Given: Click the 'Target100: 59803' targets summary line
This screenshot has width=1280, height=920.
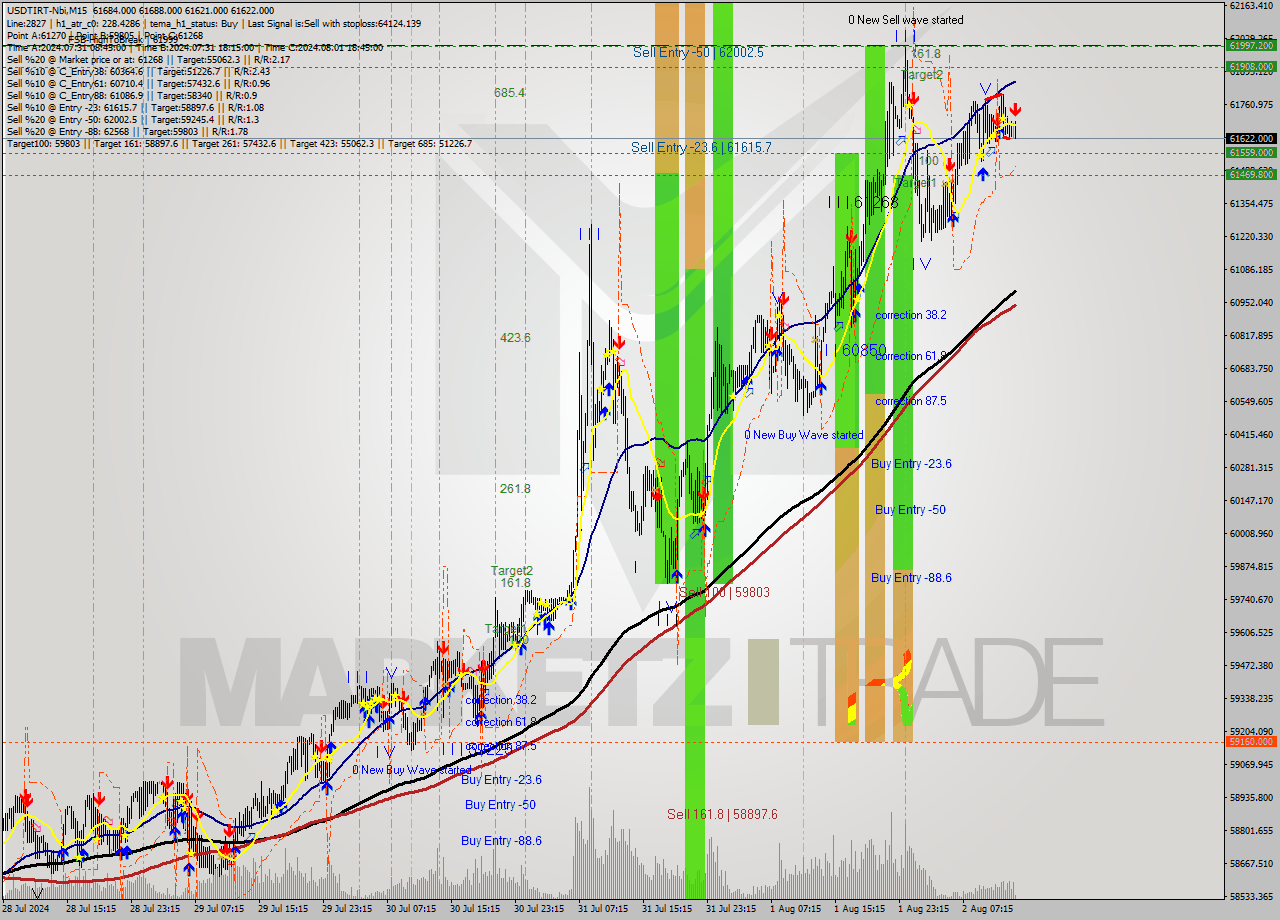Looking at the screenshot, I should (x=239, y=144).
